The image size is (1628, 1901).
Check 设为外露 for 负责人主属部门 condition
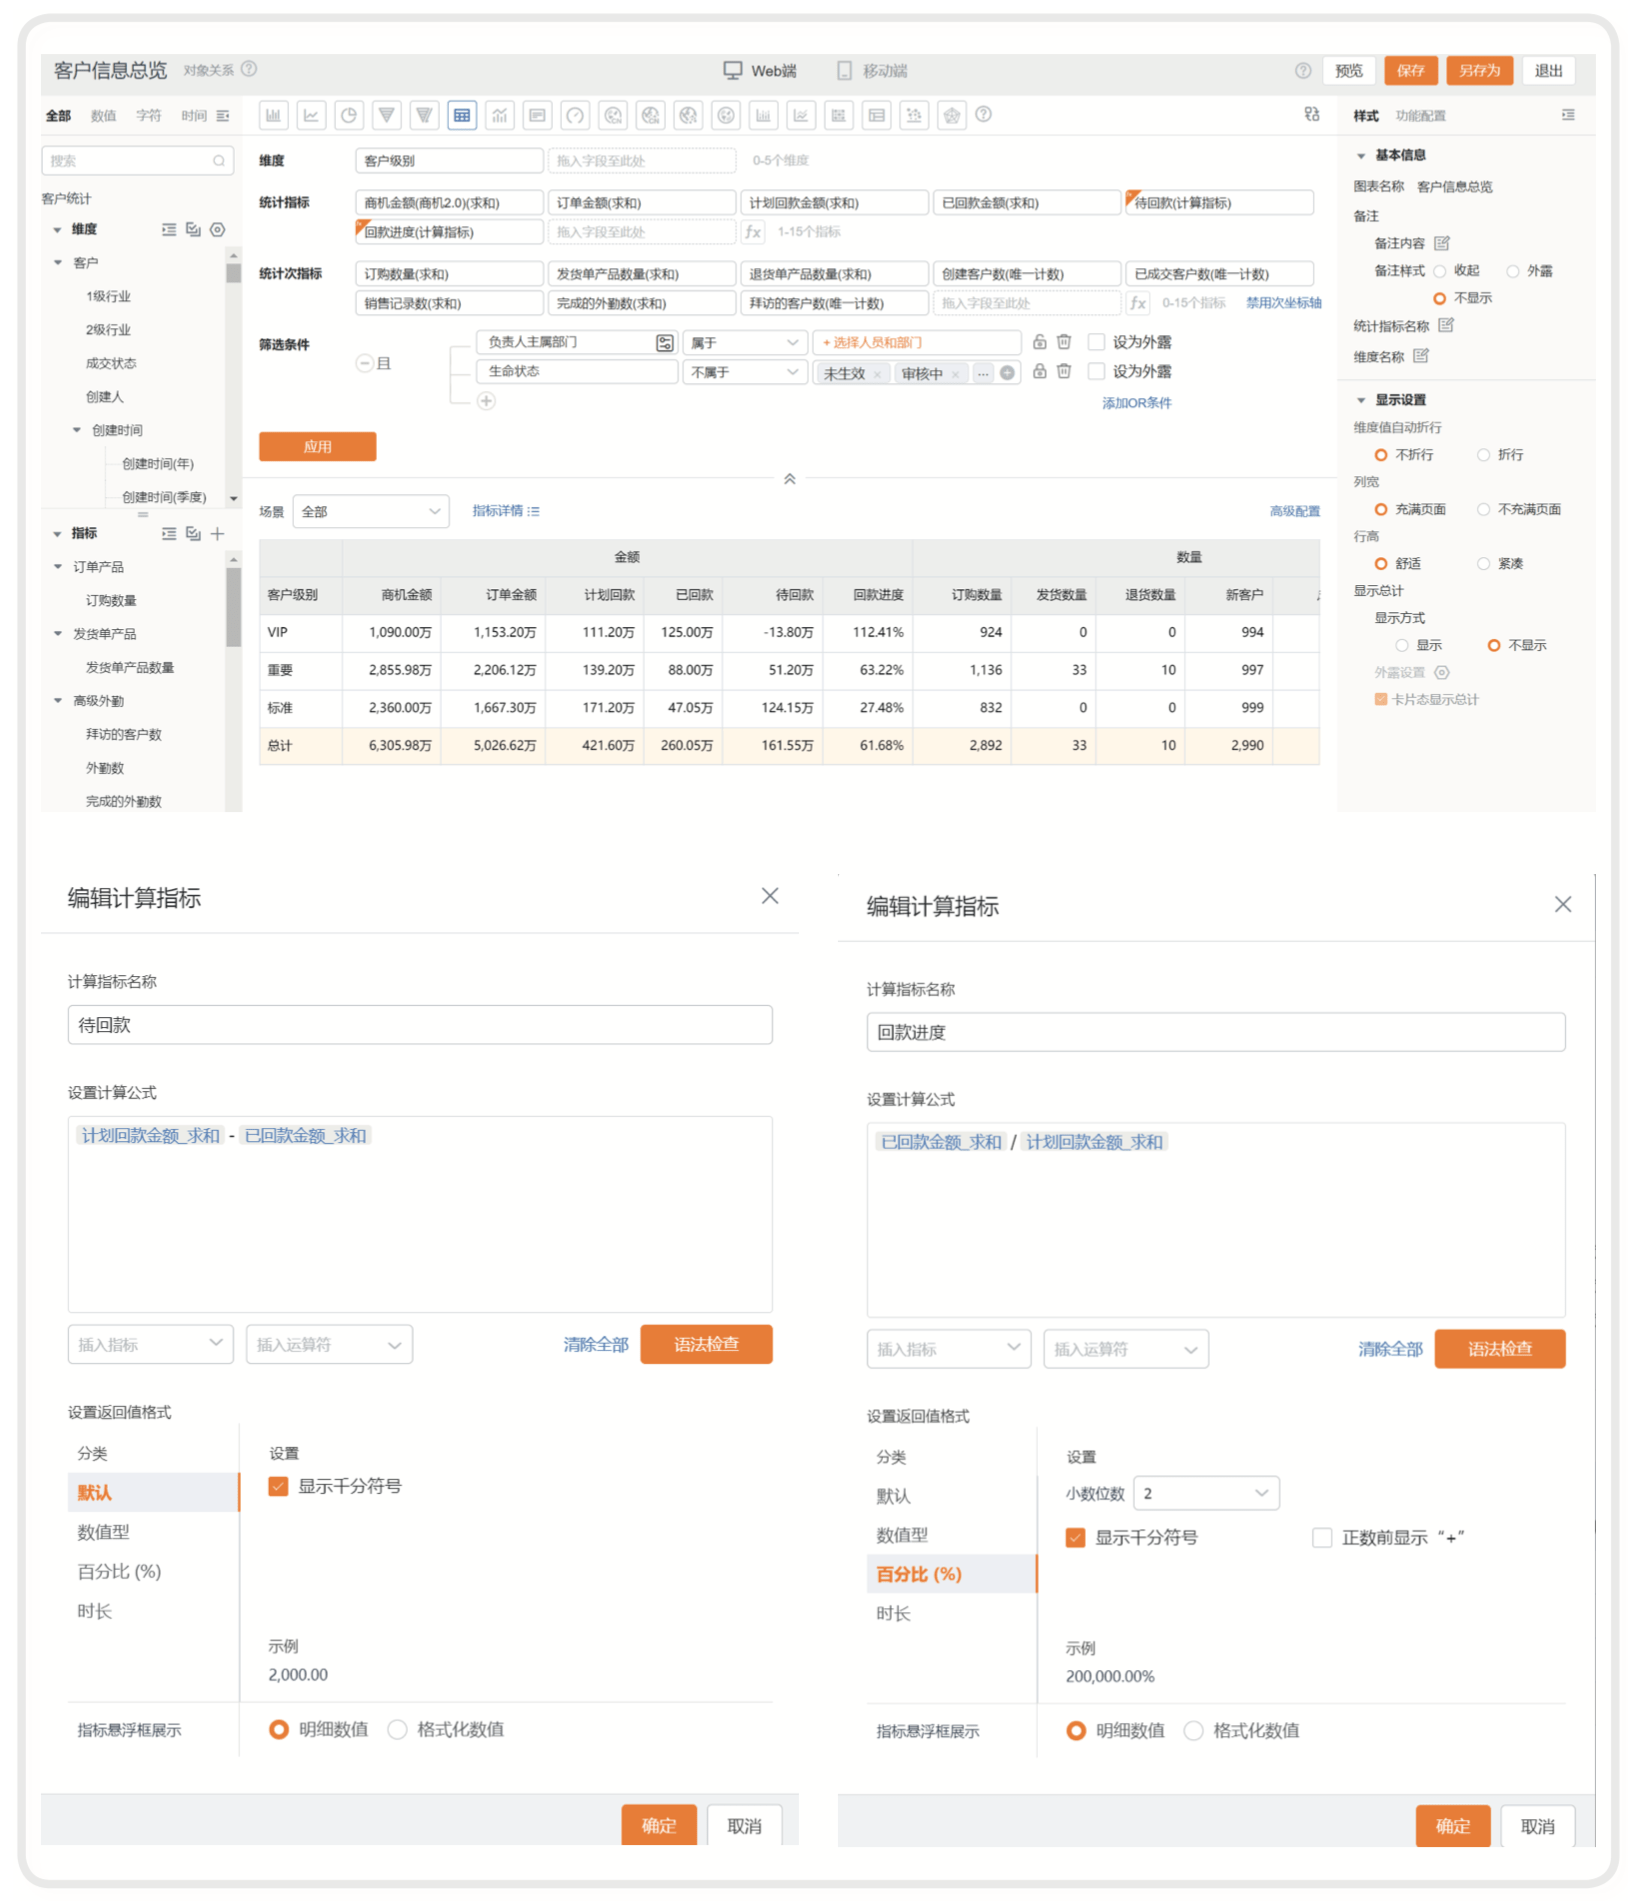coord(1097,342)
